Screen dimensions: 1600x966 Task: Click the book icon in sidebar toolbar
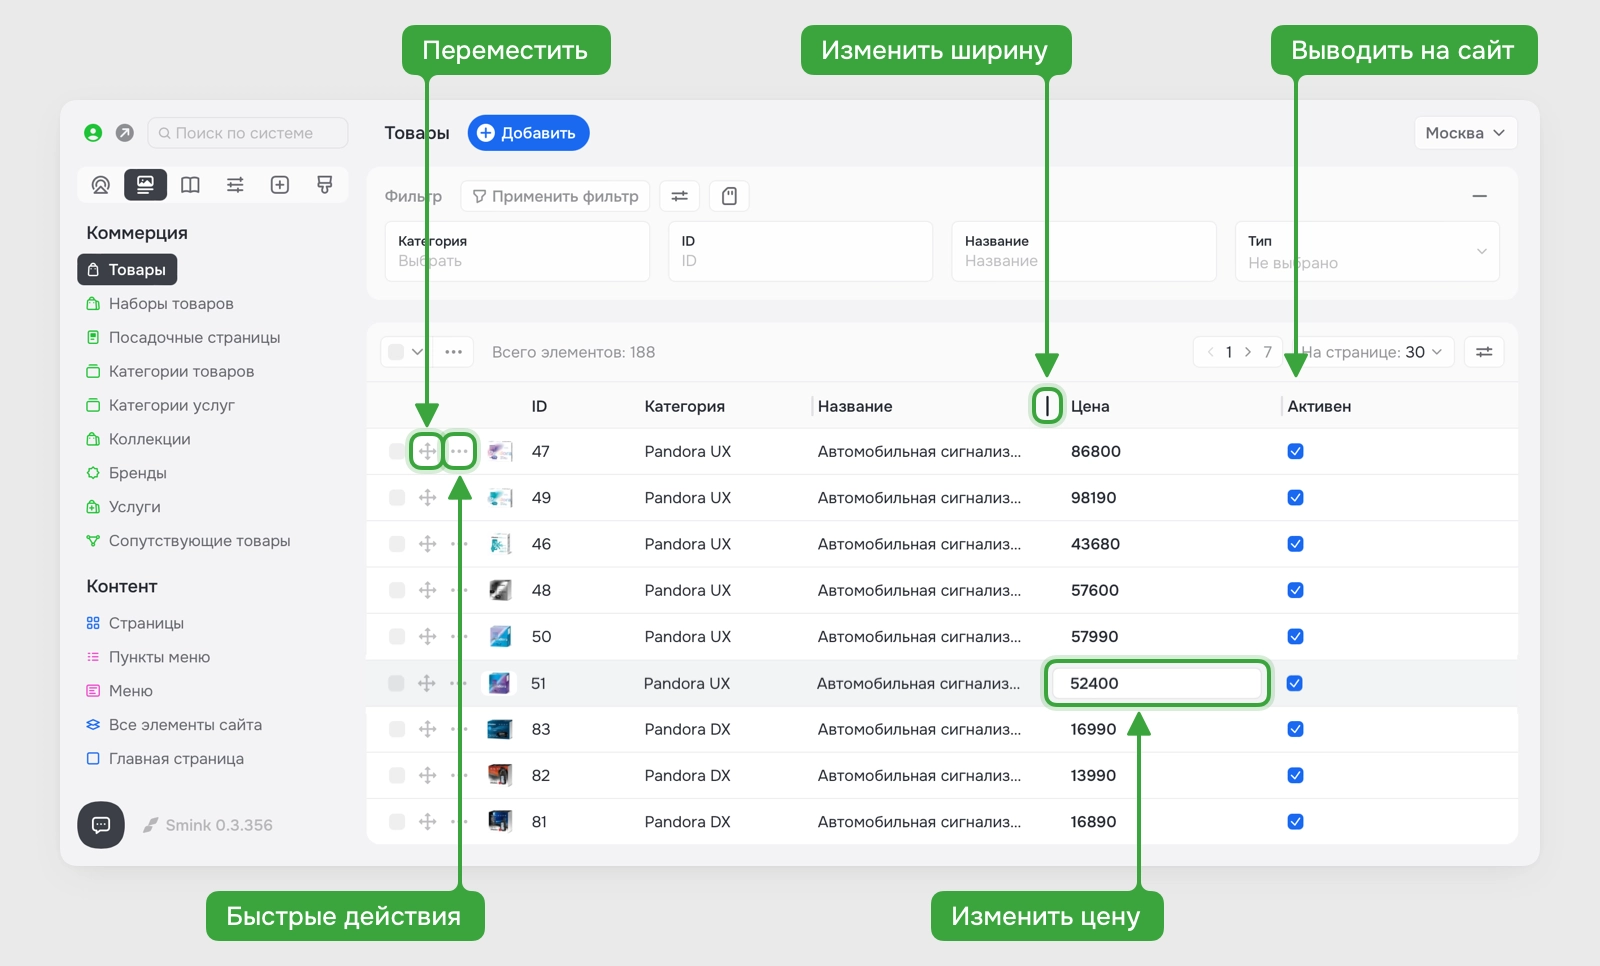click(x=190, y=185)
